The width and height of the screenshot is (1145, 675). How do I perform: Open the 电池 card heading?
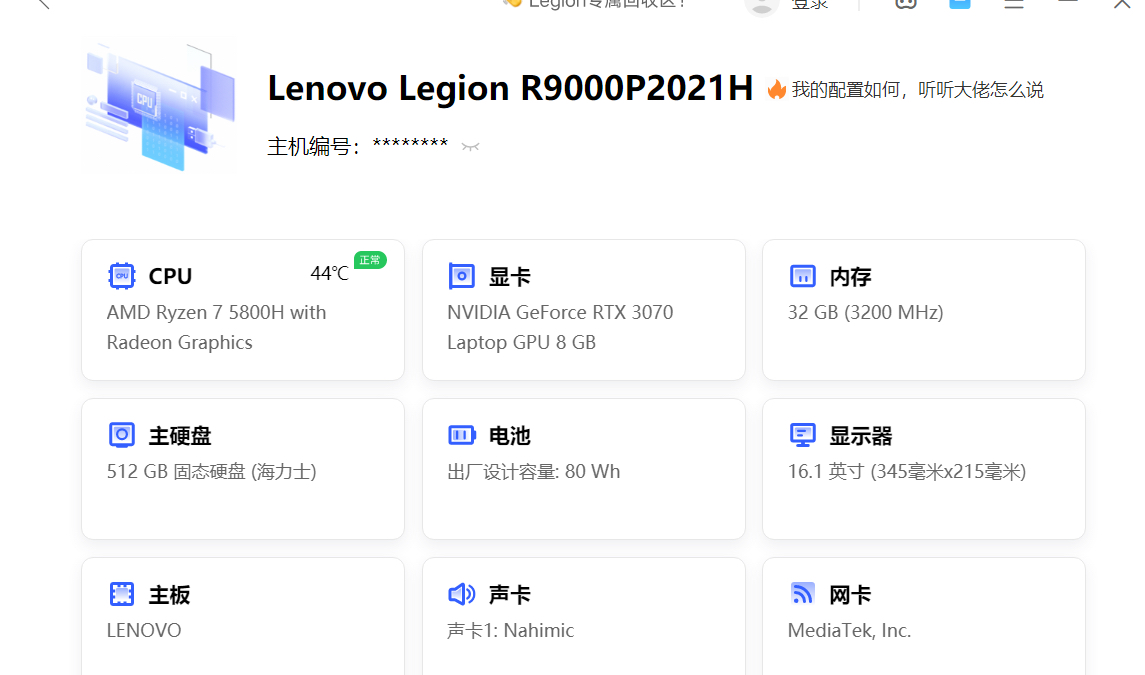click(510, 436)
